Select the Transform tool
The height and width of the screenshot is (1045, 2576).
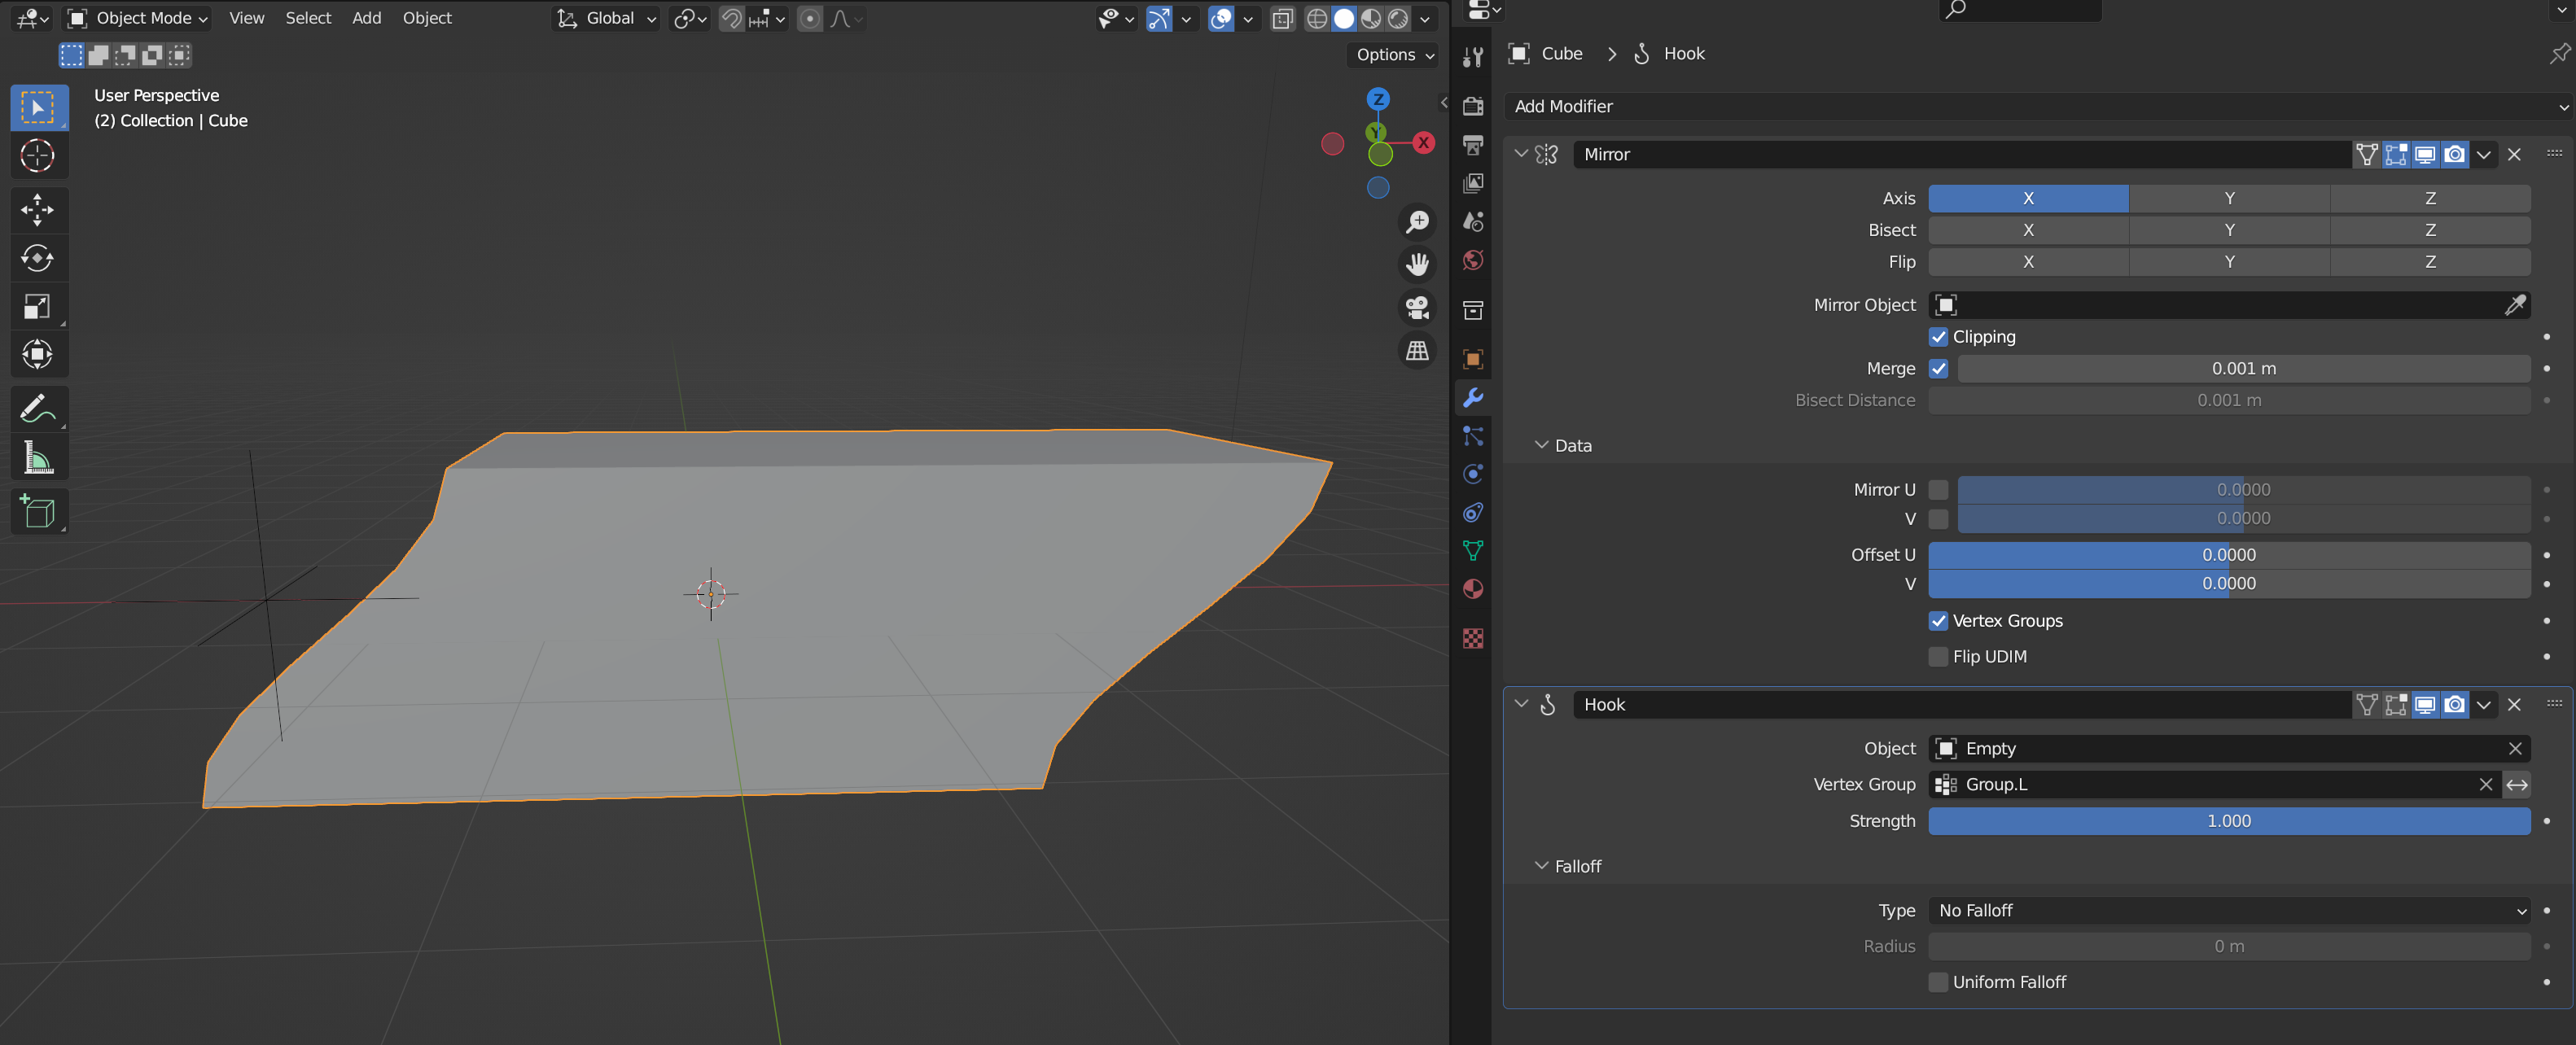[x=39, y=354]
